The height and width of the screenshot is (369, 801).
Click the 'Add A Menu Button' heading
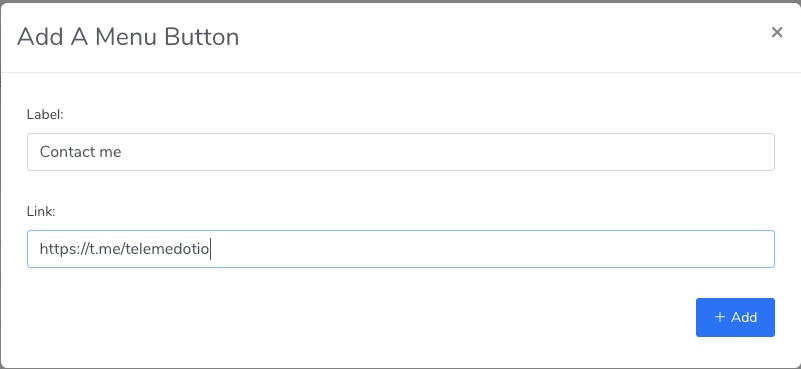click(x=128, y=37)
